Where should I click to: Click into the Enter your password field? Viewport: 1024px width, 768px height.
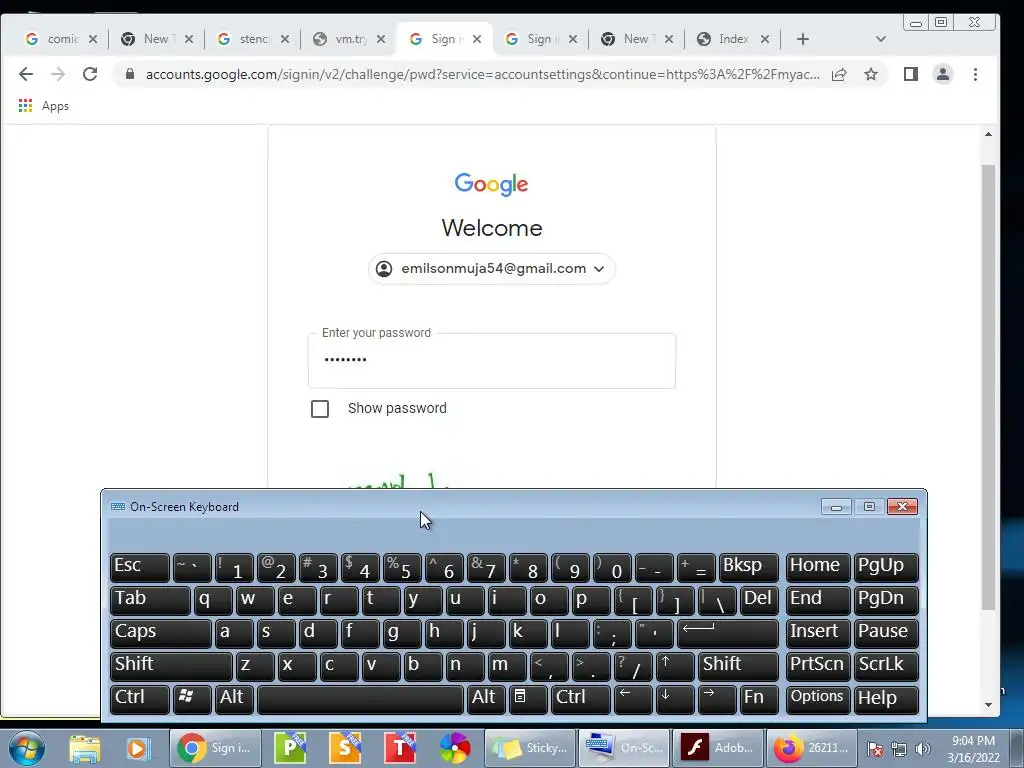(x=492, y=360)
